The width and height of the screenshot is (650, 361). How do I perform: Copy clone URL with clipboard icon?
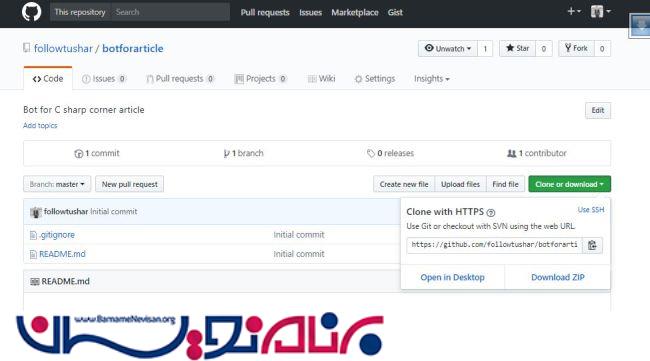click(x=592, y=245)
